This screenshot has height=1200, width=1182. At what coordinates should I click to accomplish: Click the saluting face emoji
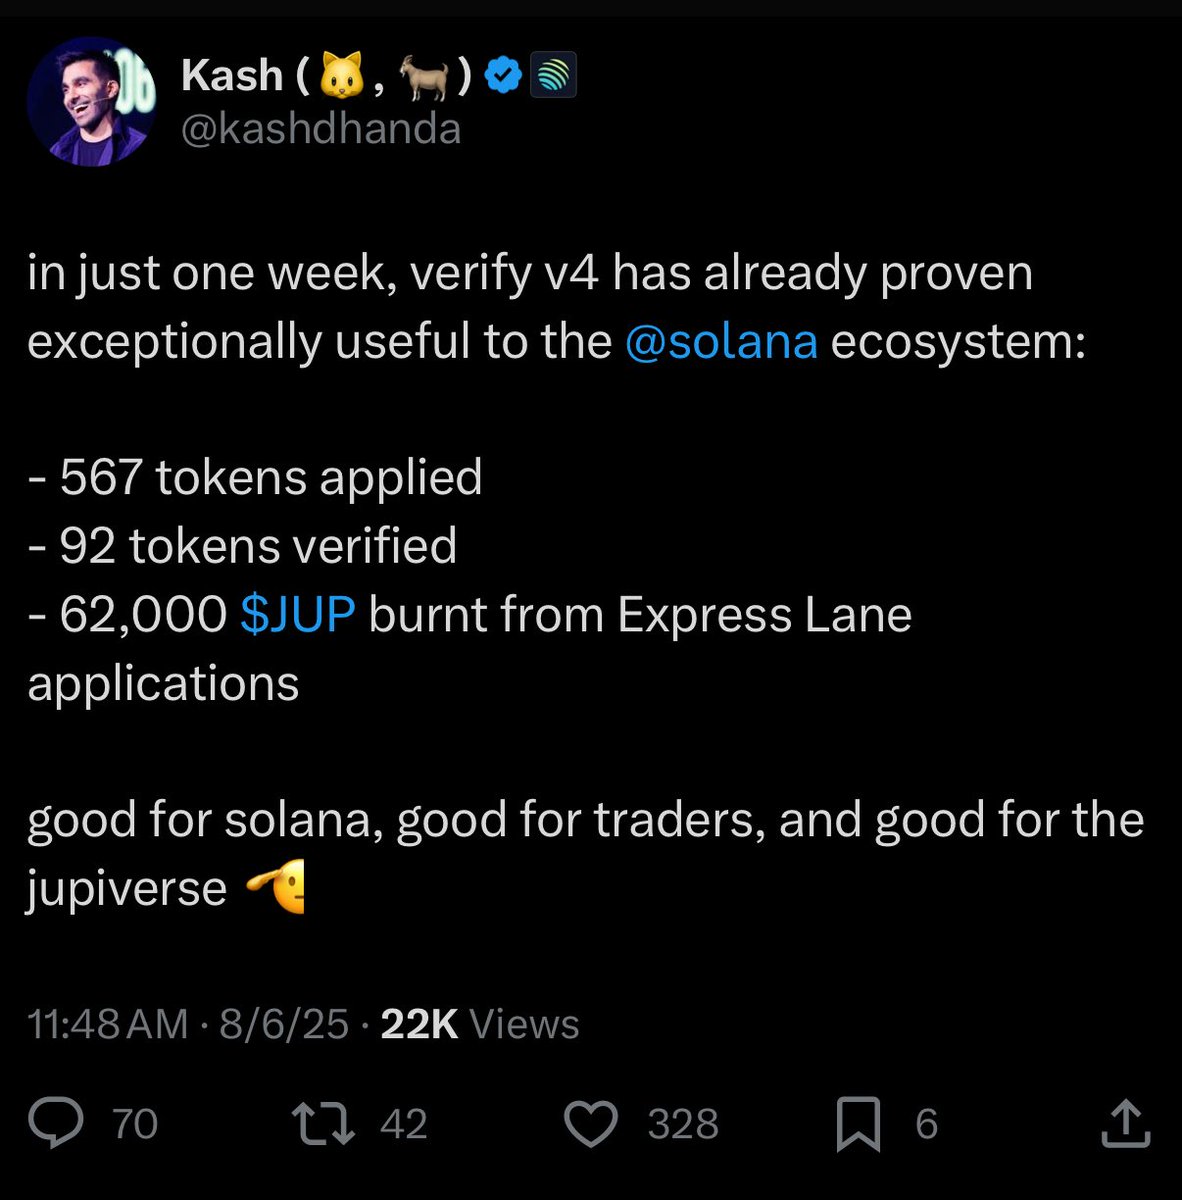point(275,886)
